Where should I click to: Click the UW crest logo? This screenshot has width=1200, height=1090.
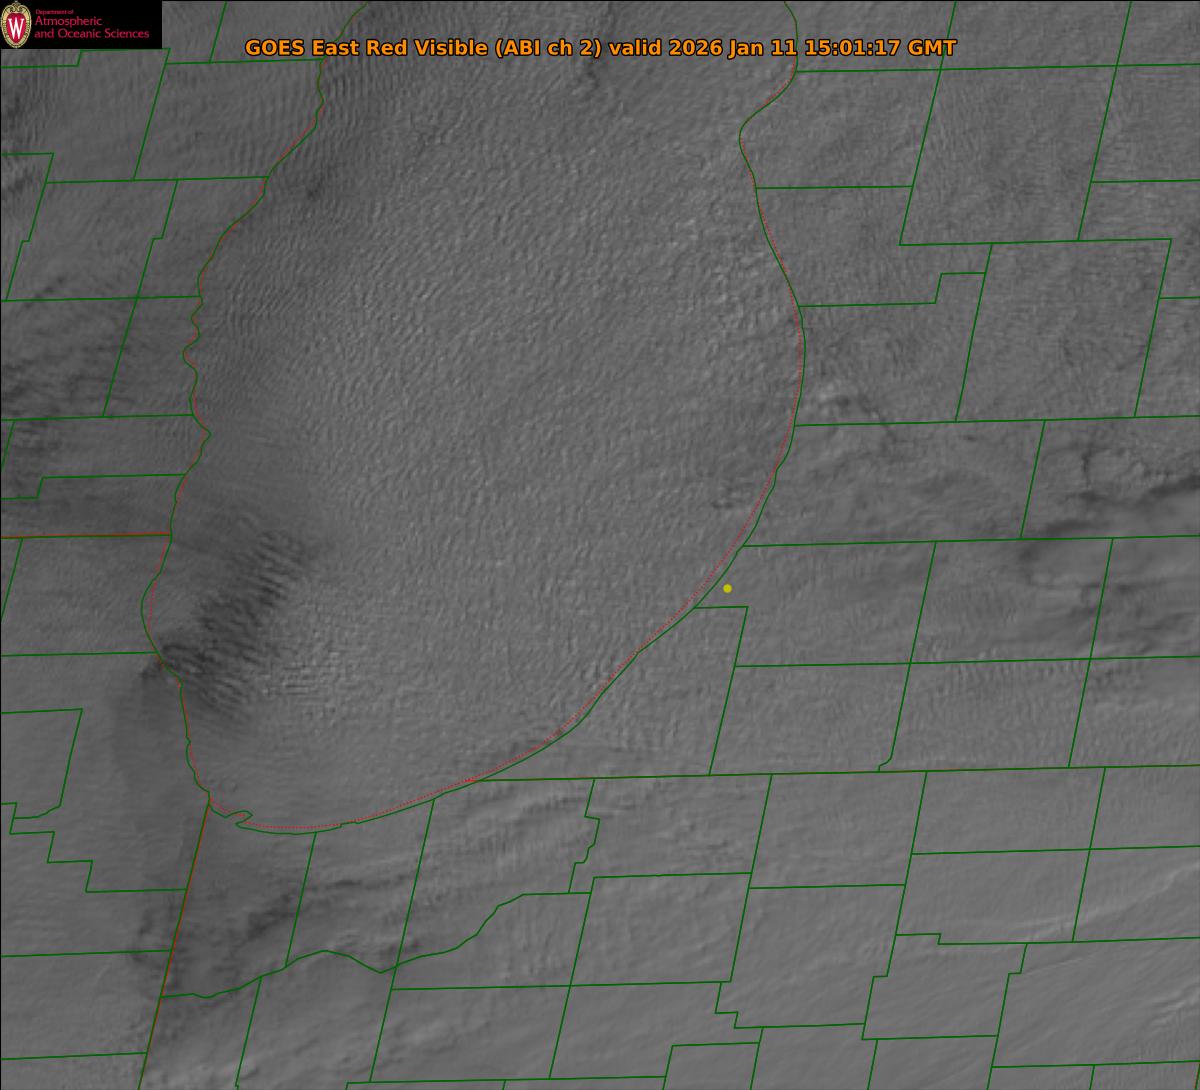click(16, 26)
